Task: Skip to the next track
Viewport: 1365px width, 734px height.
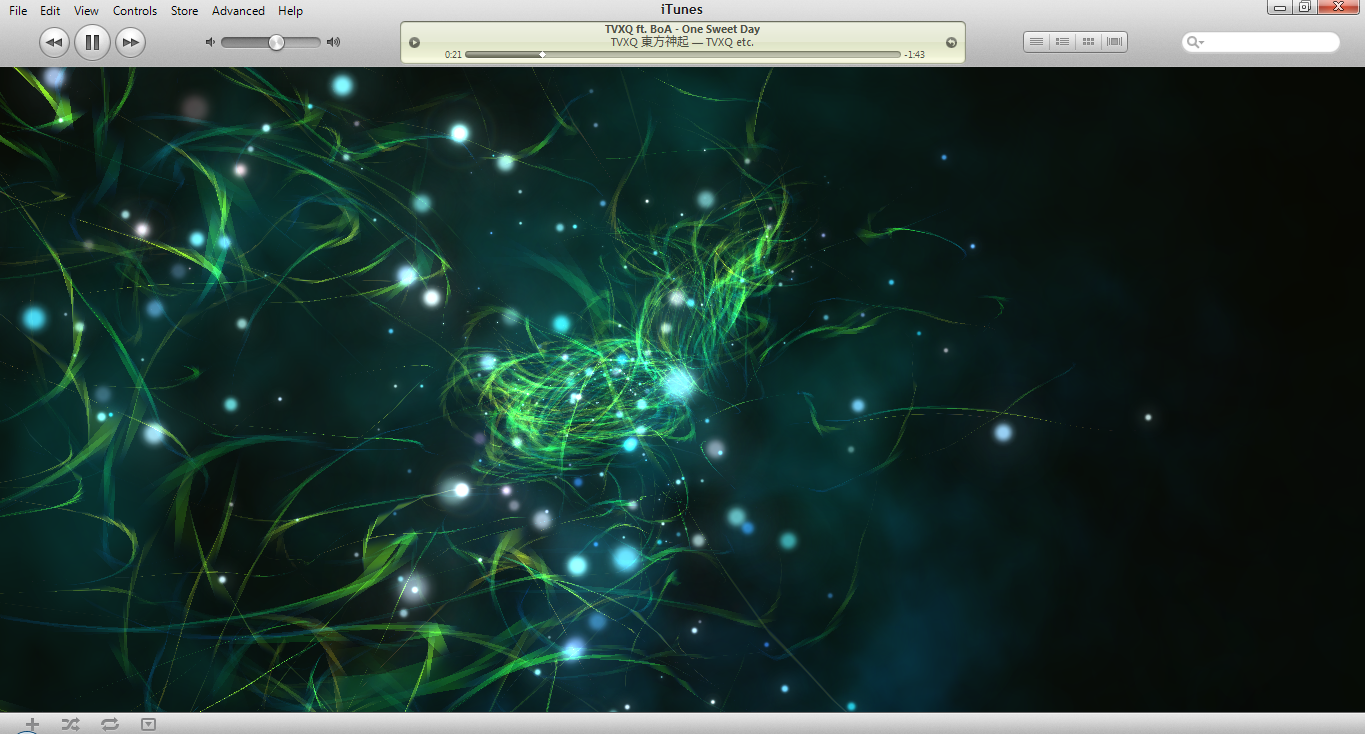Action: pos(130,42)
